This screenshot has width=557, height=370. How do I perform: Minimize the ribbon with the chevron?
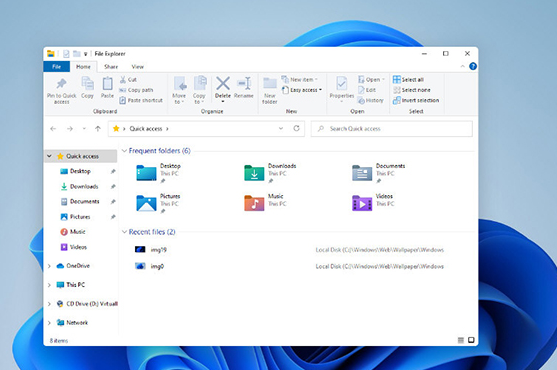(463, 66)
